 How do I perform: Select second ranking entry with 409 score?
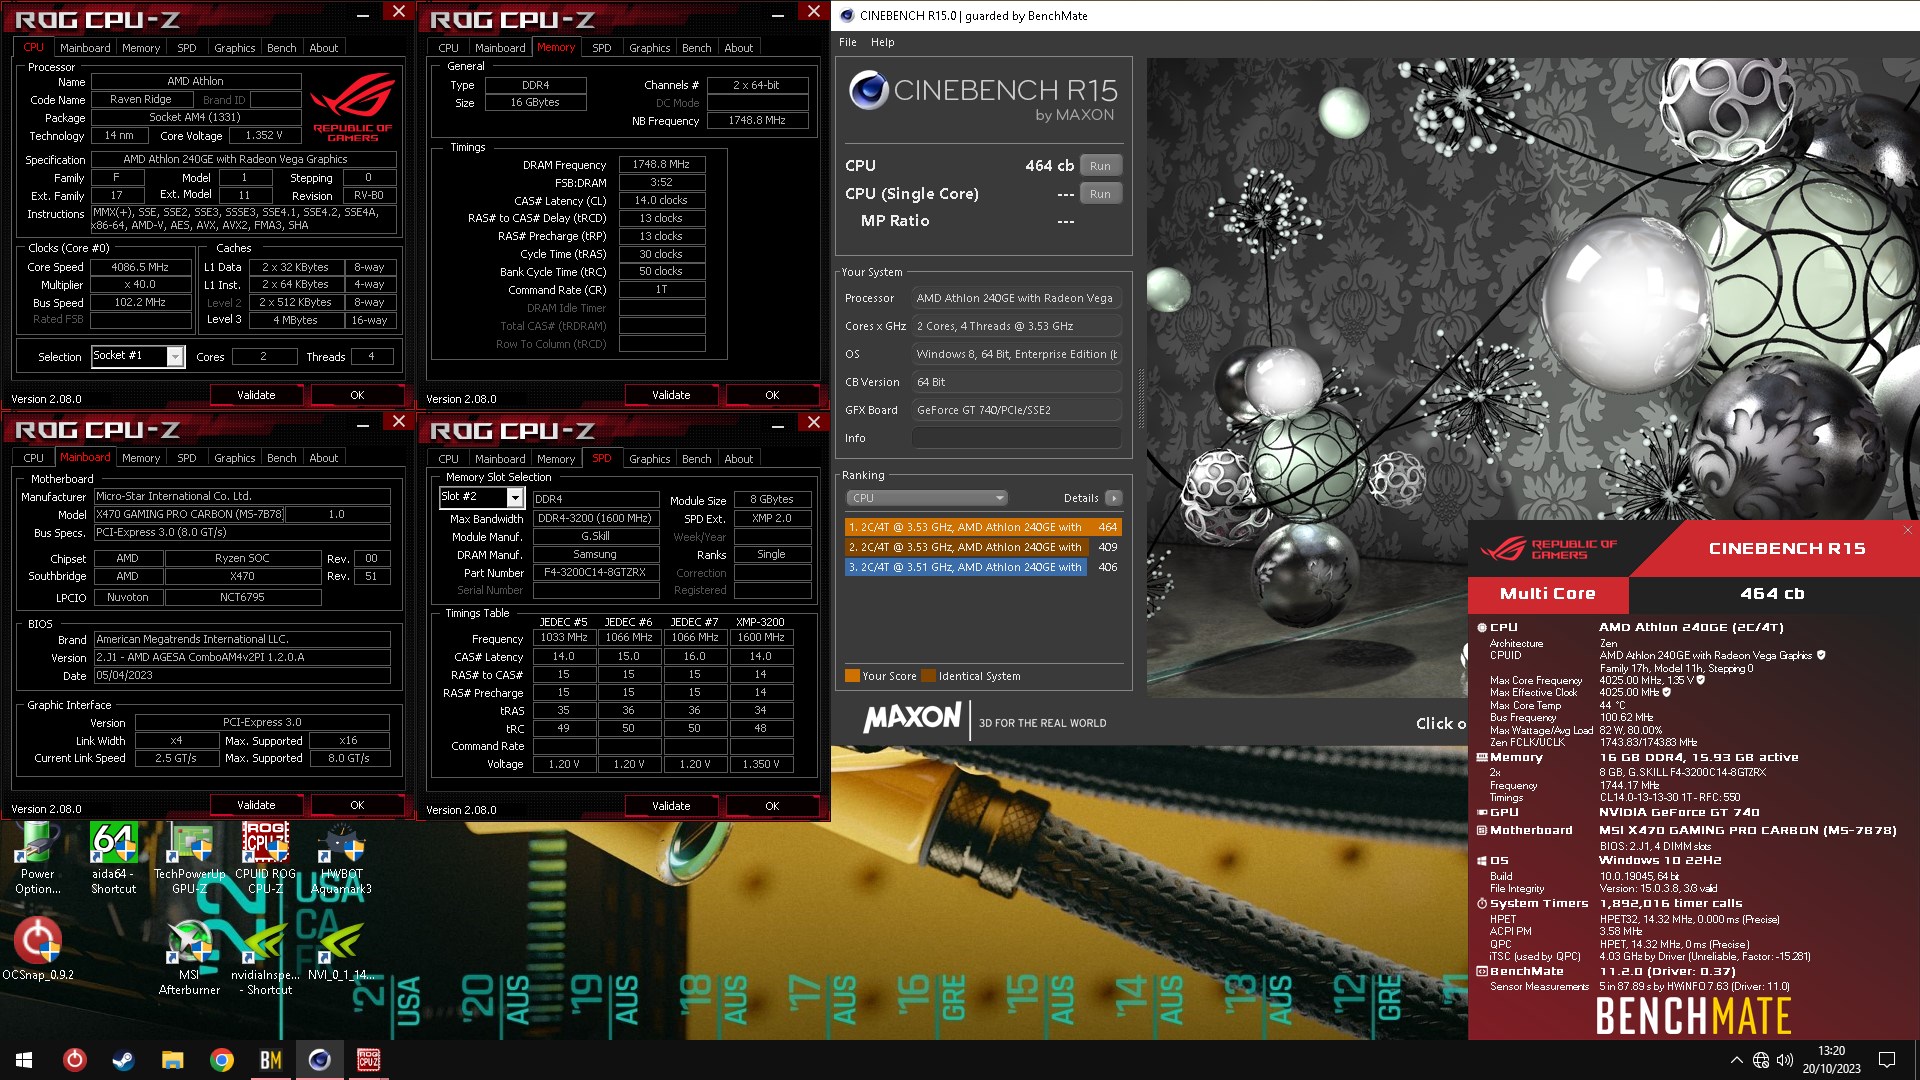click(982, 547)
